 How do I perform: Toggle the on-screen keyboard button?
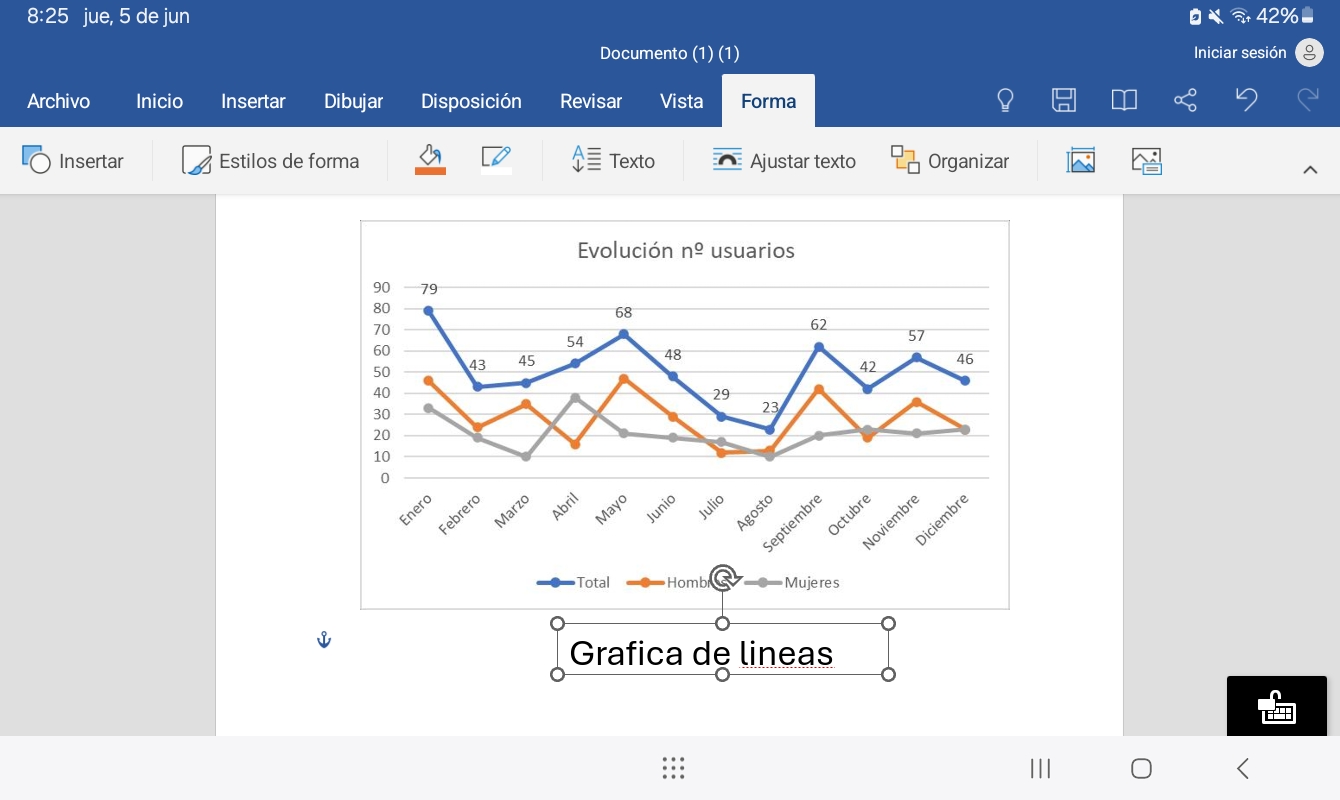click(x=1277, y=707)
